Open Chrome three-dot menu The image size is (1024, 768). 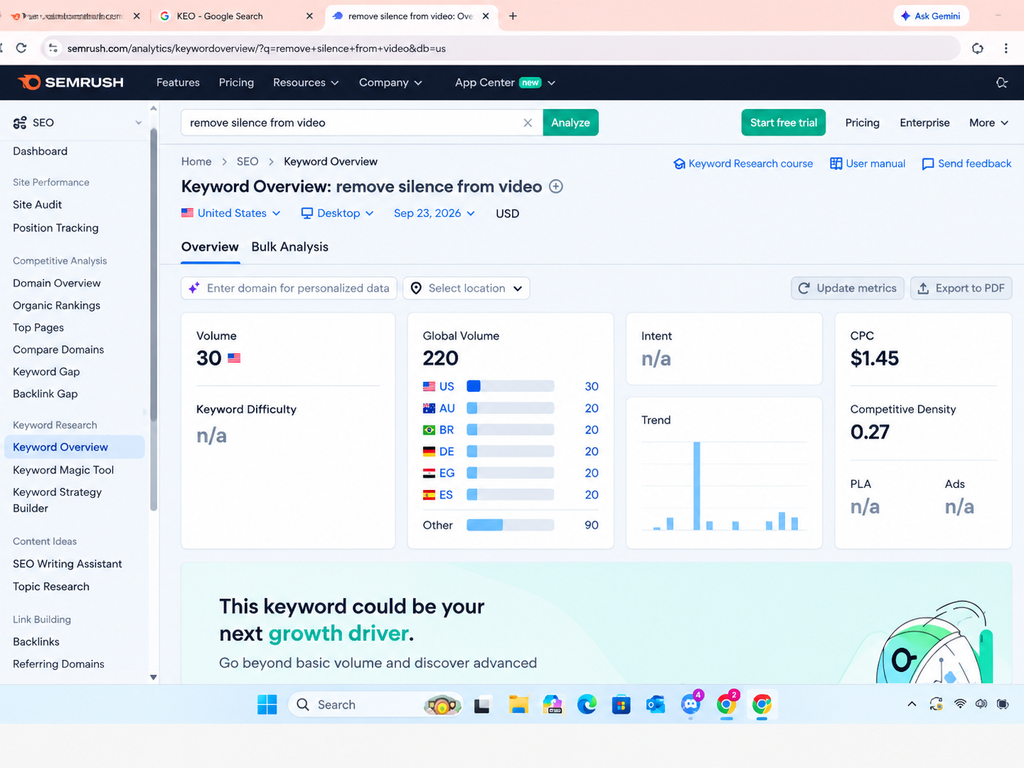[x=1006, y=48]
